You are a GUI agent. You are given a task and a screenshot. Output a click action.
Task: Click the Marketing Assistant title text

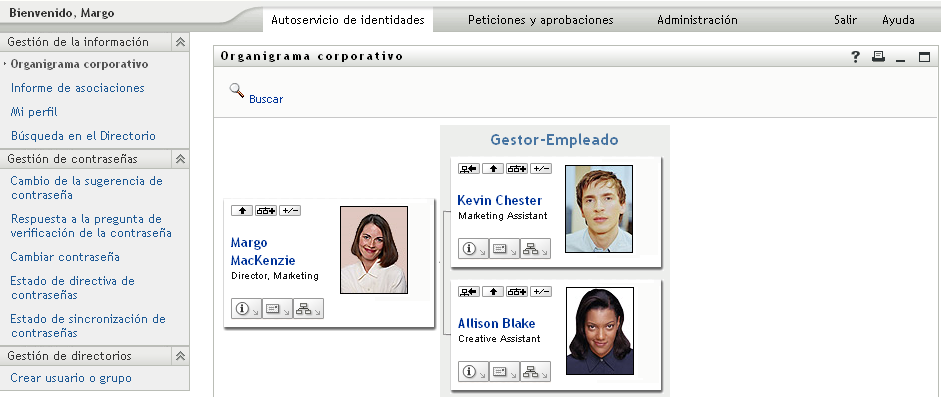coord(503,216)
